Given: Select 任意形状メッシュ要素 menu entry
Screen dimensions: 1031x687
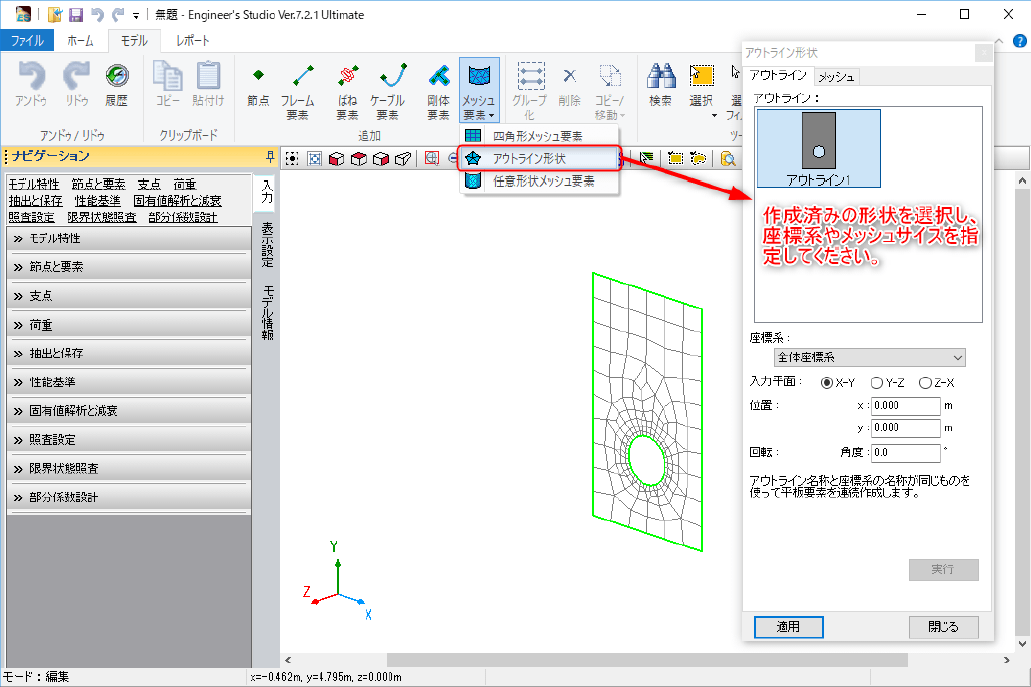Looking at the screenshot, I should [x=539, y=181].
